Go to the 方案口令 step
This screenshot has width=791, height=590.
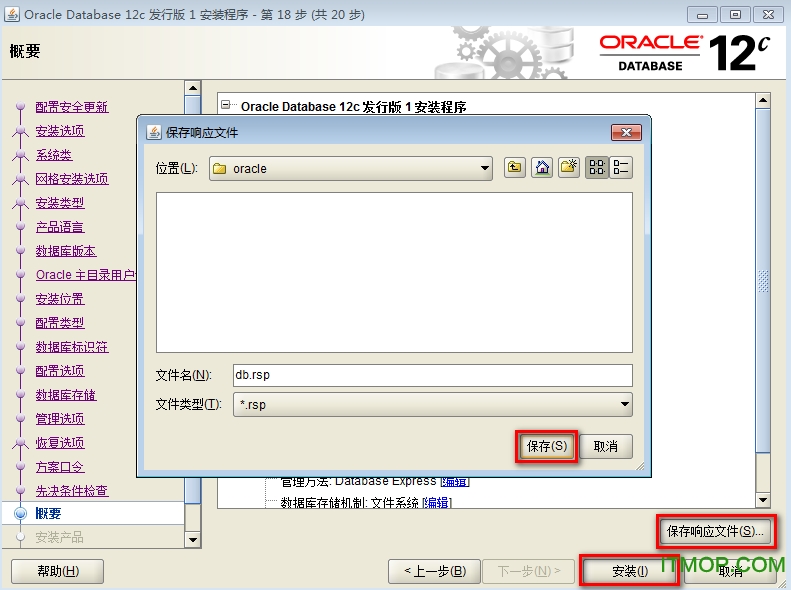click(x=60, y=467)
